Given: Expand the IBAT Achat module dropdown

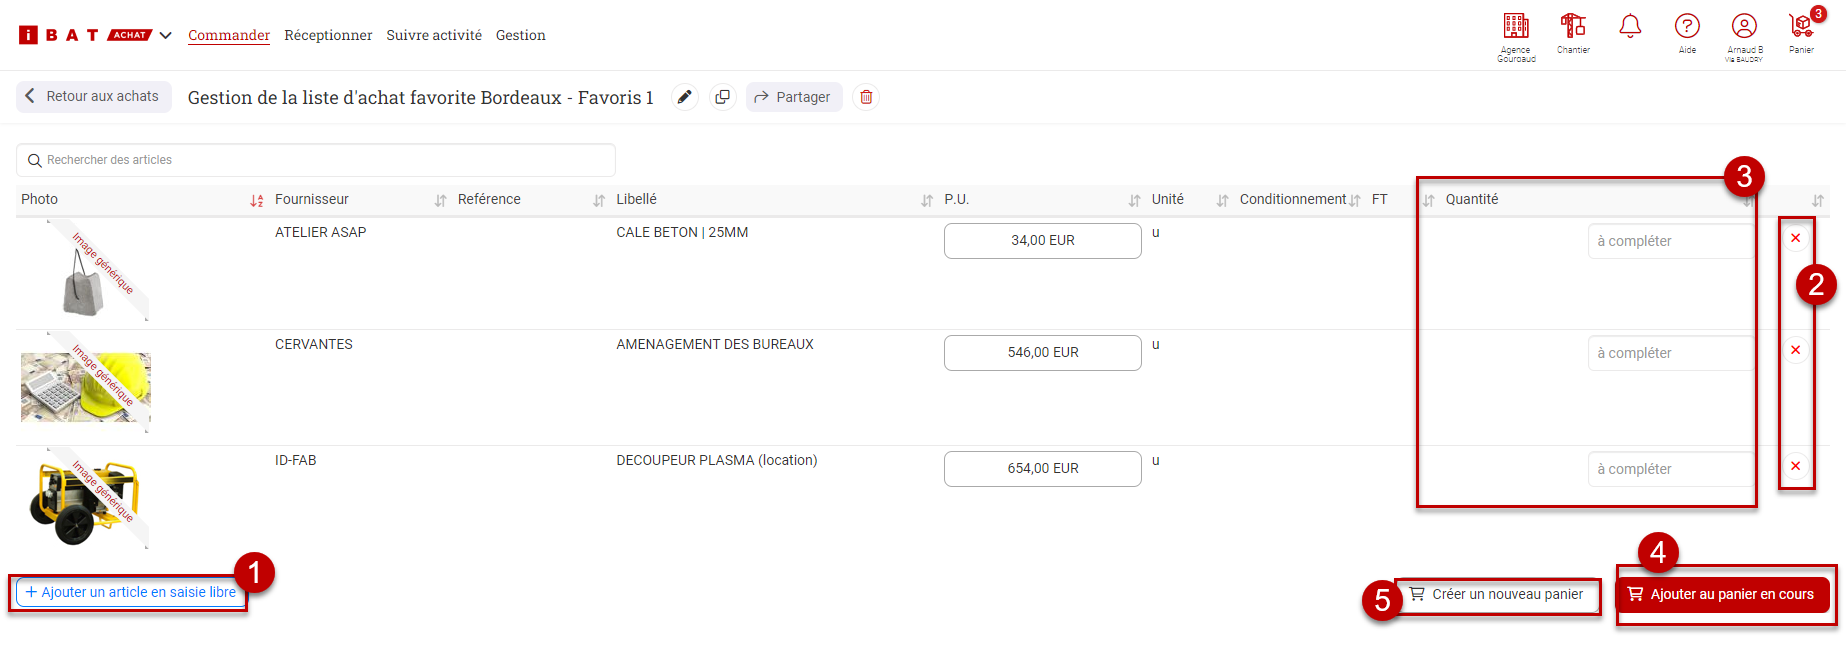Looking at the screenshot, I should (165, 35).
